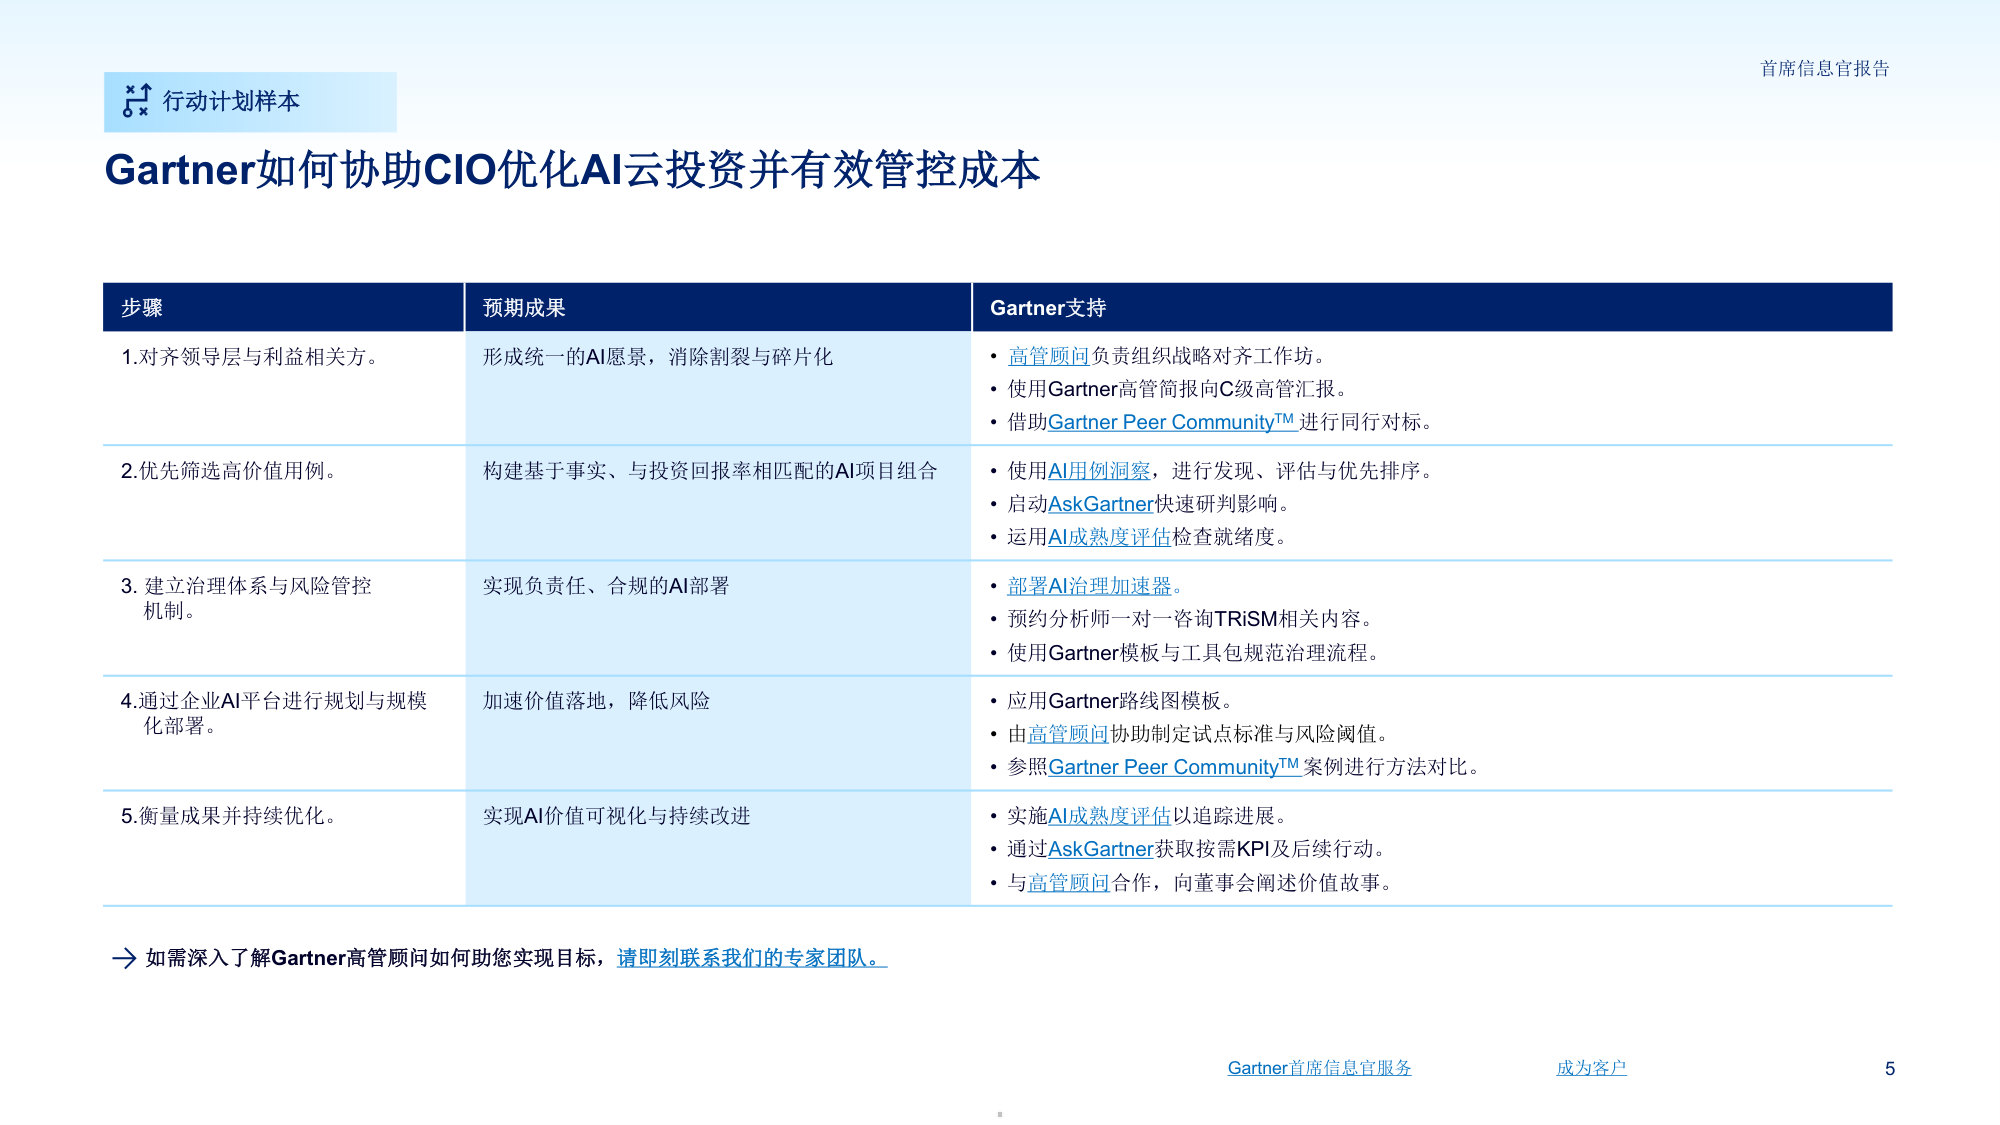This screenshot has width=2000, height=1125.
Task: Click step text 1.对齐领导层与利益相关方
Action: pyautogui.click(x=249, y=357)
